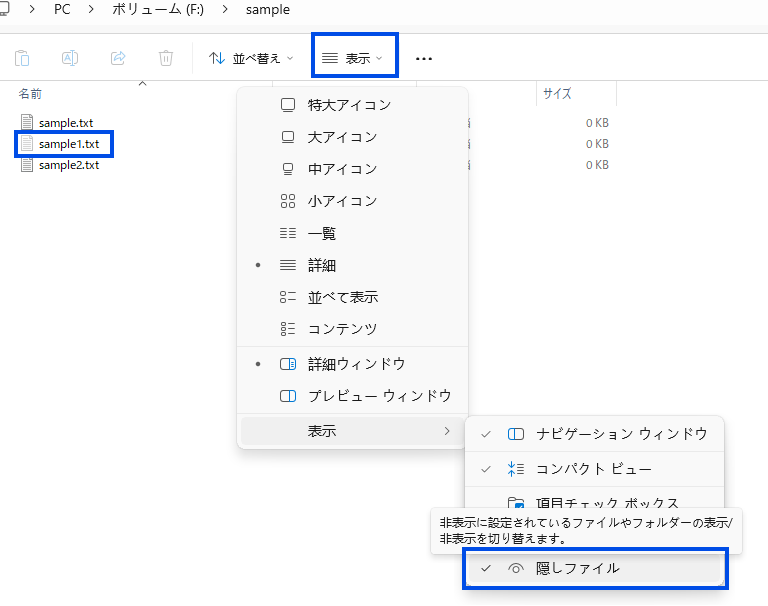The height and width of the screenshot is (606, 768).
Task: Sort by 名前 column header
Action: 30,94
